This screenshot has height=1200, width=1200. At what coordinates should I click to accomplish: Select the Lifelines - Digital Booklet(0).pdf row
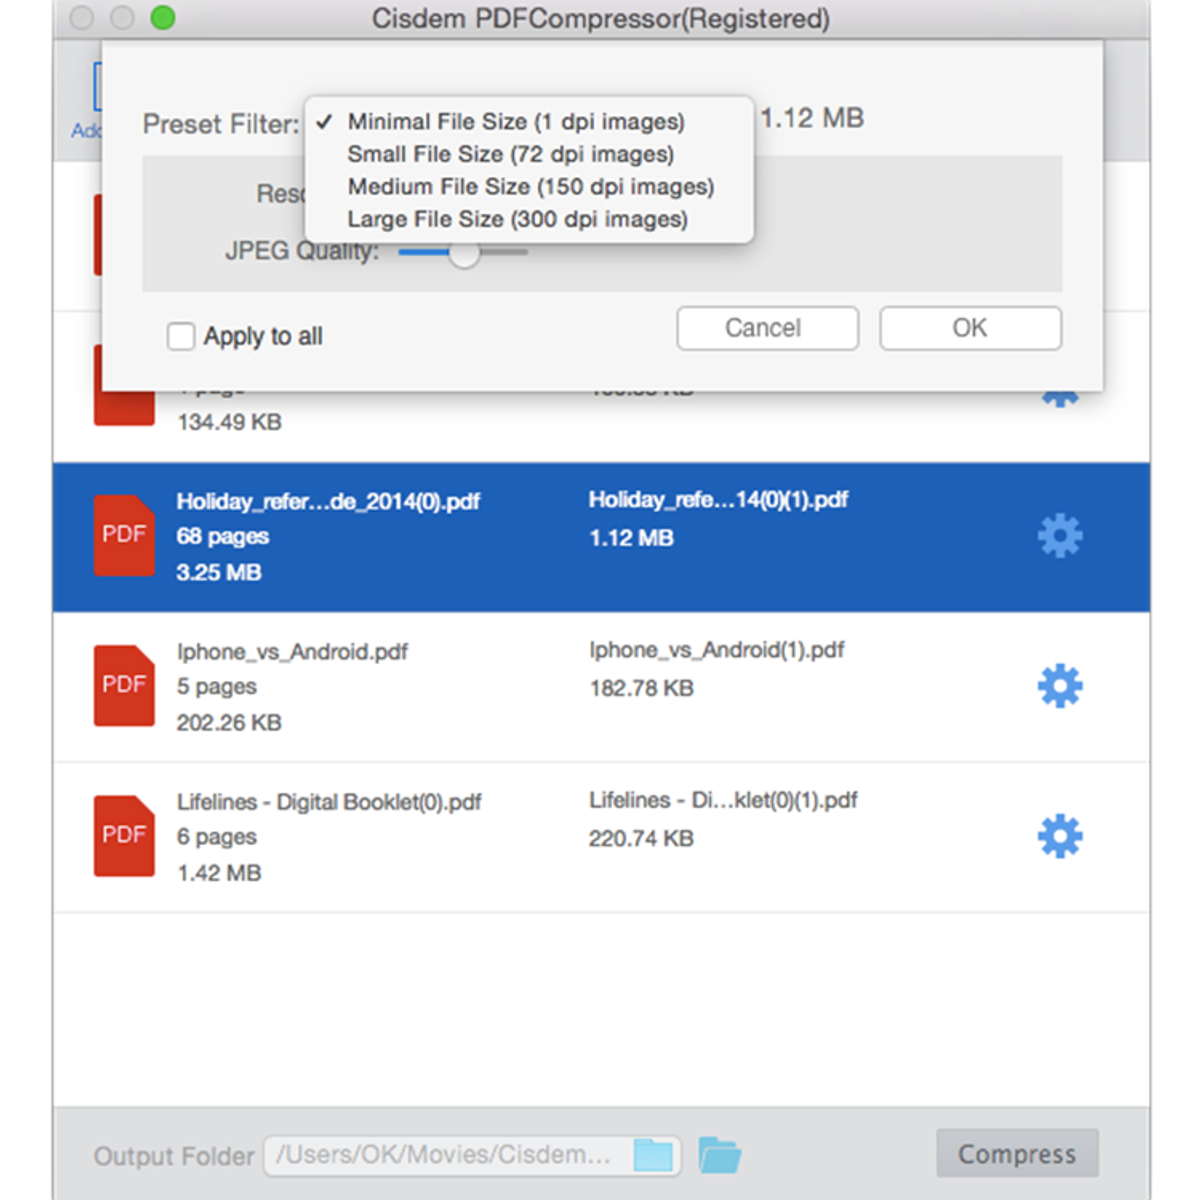pos(600,837)
